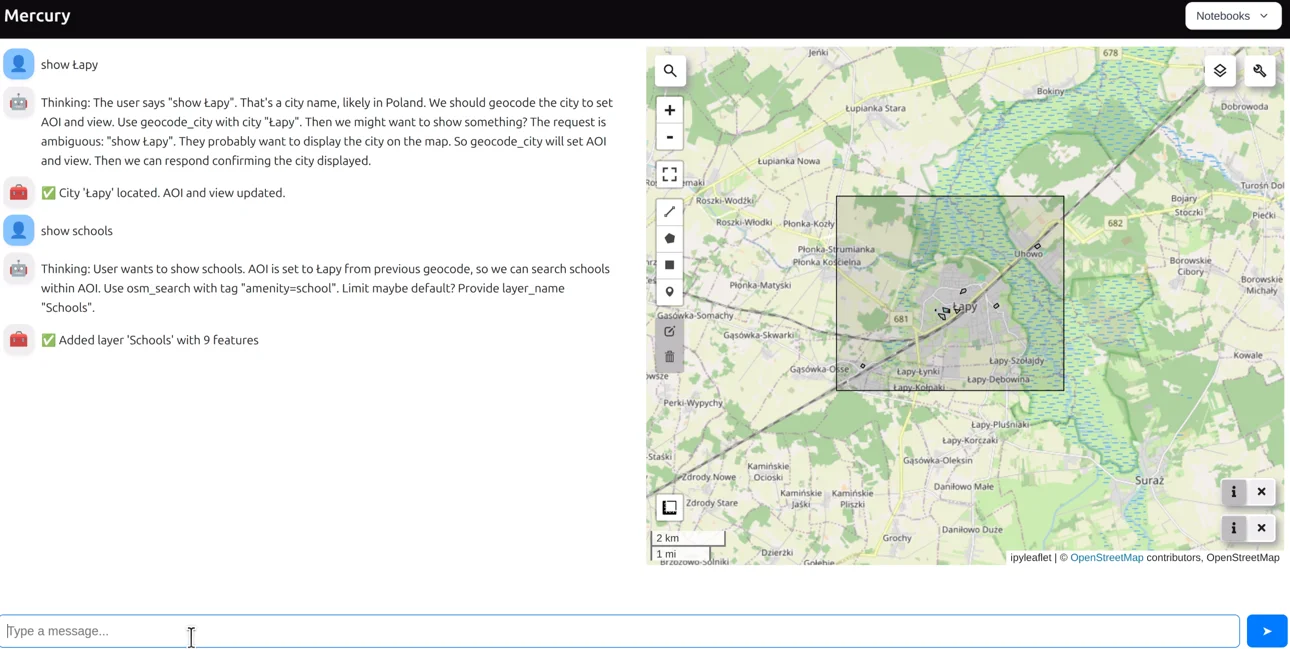Zoom in on the map
This screenshot has height=649, width=1290.
point(670,110)
